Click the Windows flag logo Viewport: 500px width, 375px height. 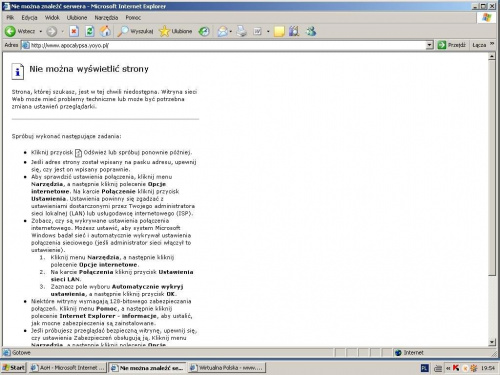pos(486,17)
